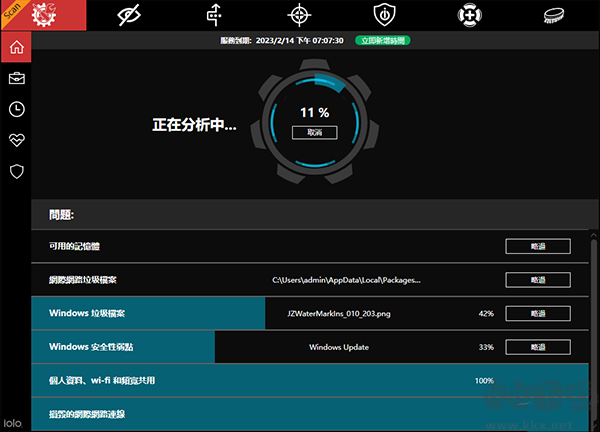The width and height of the screenshot is (600, 432).
Task: Click the issues list vertical scrollbar
Action: click(x=593, y=329)
